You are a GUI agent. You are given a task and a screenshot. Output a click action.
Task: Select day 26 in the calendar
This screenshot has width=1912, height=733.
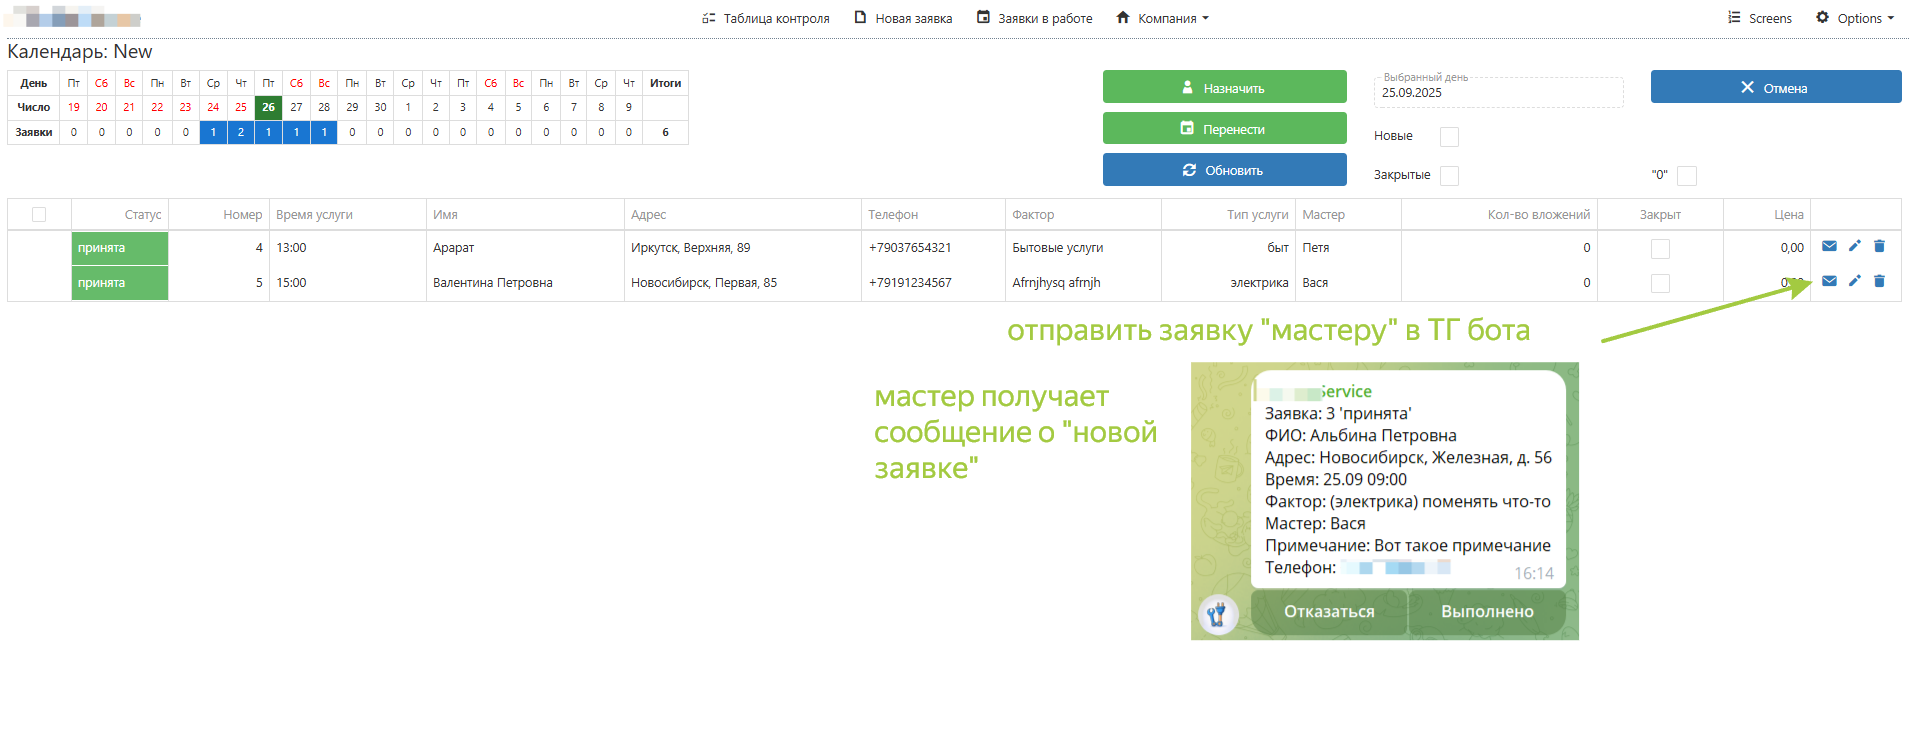pos(268,107)
